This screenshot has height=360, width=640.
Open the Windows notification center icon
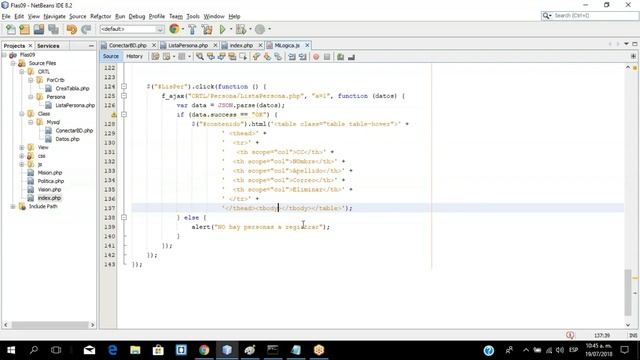point(624,350)
